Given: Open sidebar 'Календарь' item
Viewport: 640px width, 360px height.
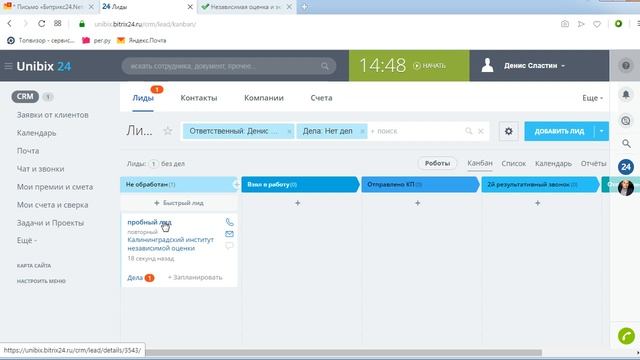Looking at the screenshot, I should pos(36,133).
